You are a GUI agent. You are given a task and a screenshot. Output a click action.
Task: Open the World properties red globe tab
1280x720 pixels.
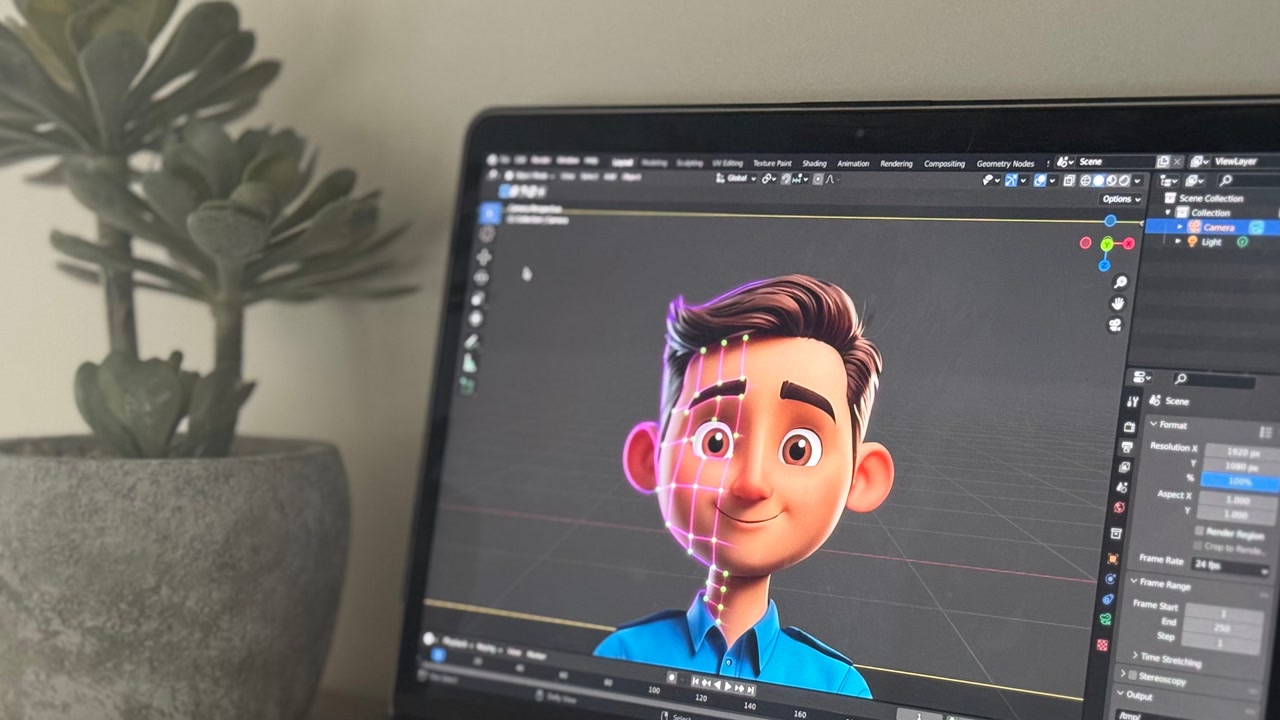point(1120,507)
